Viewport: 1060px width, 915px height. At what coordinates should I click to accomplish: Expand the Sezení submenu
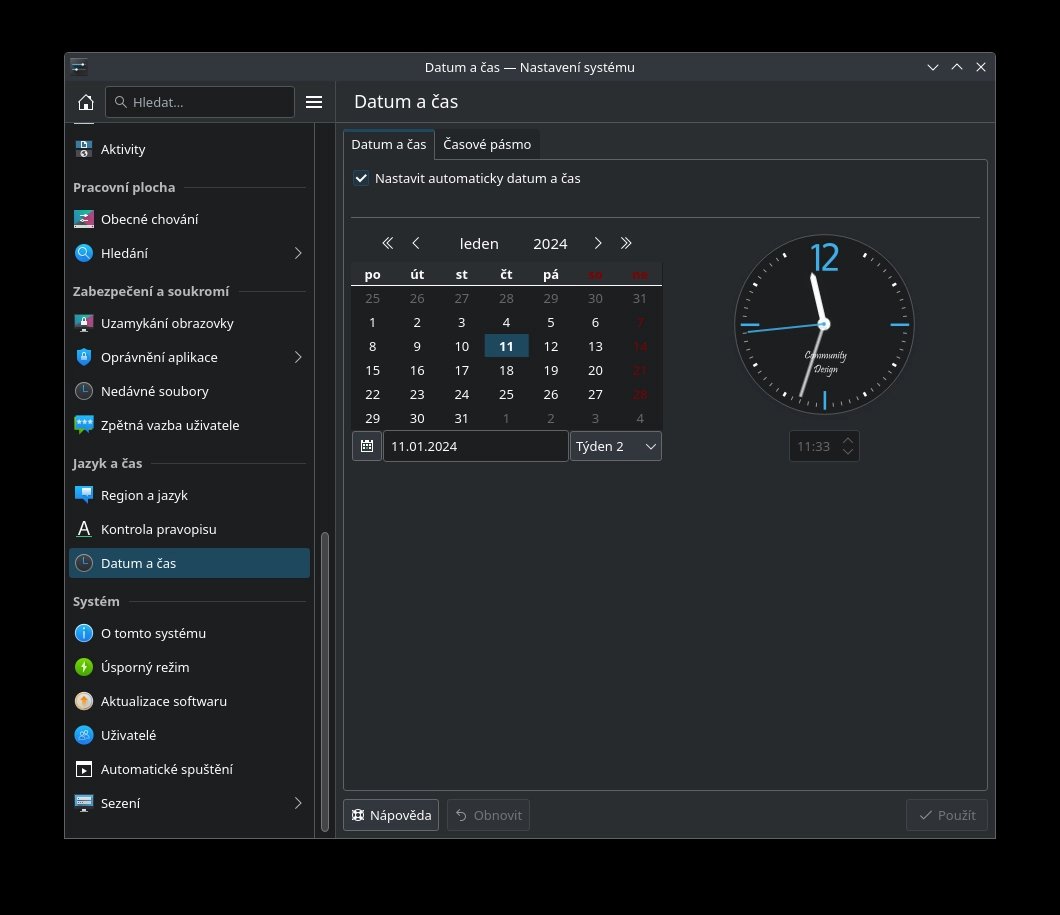(x=297, y=803)
